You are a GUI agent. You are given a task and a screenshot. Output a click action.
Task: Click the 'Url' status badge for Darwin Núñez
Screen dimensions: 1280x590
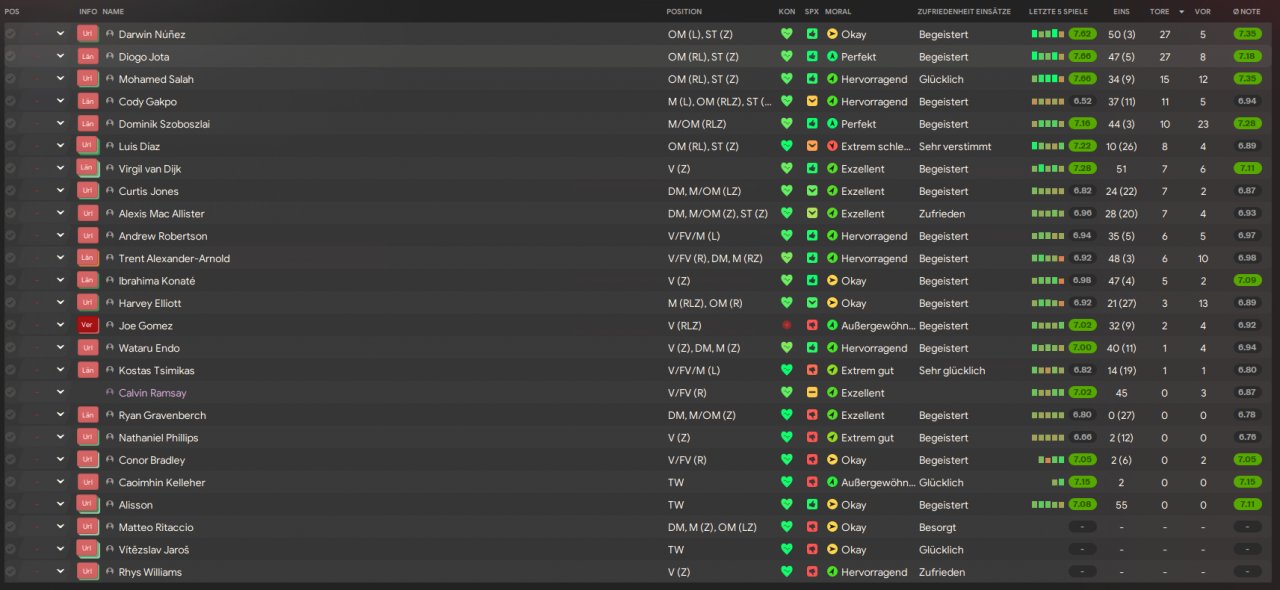pos(87,34)
